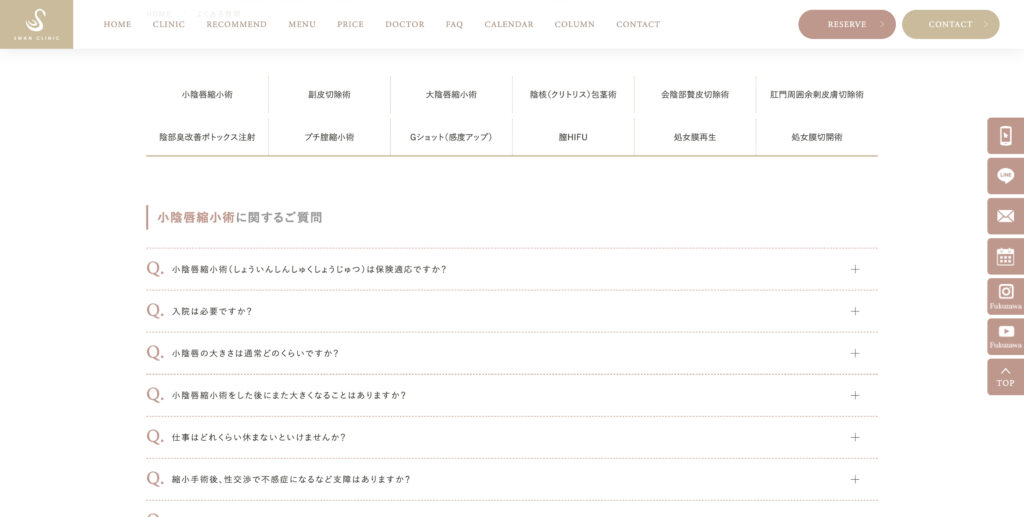This screenshot has height=517, width=1024.
Task: Select the 小陰唇縮小術 category tab
Action: click(x=207, y=95)
